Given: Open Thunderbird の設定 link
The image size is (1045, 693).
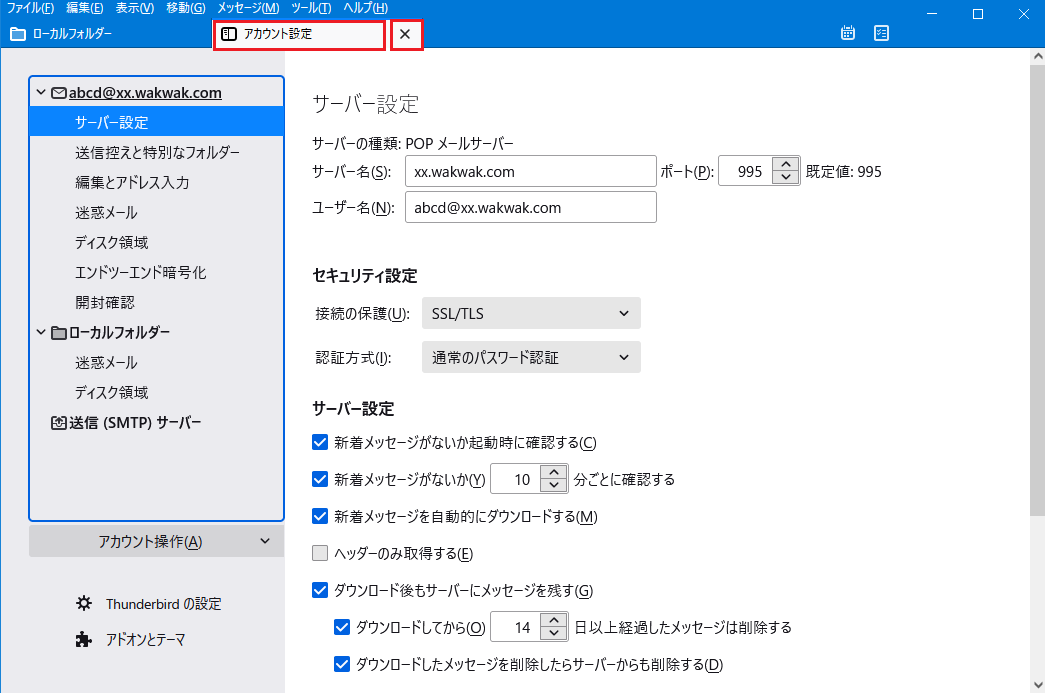Looking at the screenshot, I should (x=163, y=604).
